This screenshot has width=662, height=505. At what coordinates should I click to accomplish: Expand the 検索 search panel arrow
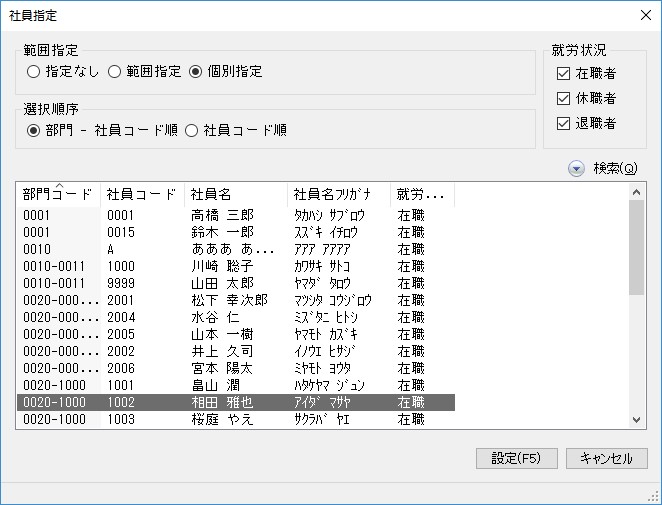pos(576,168)
